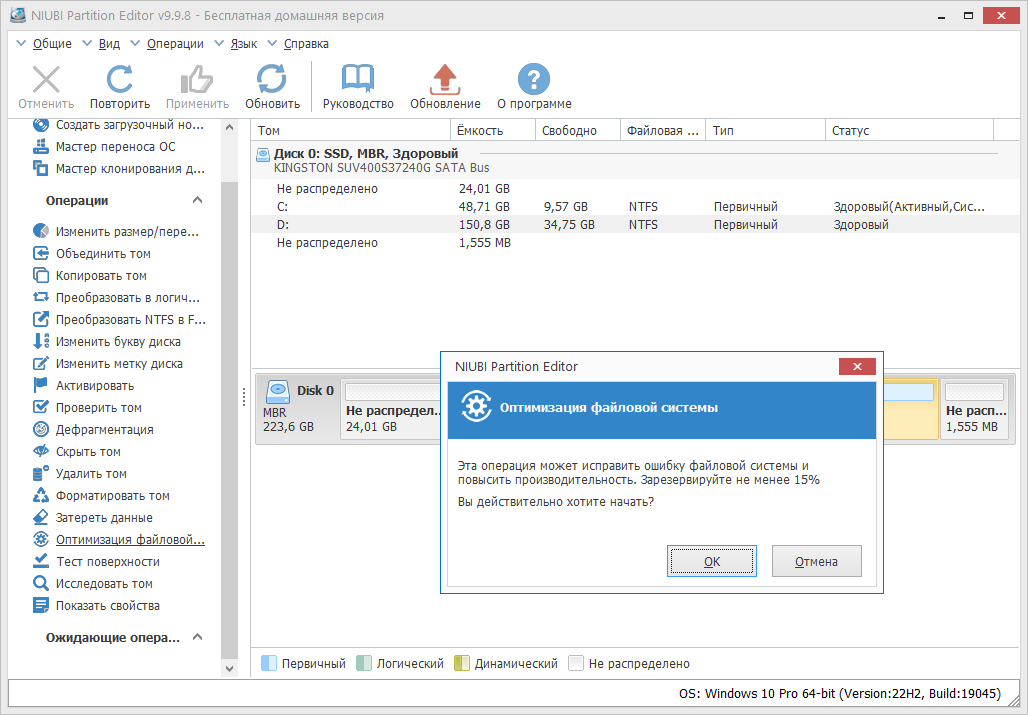This screenshot has width=1028, height=715.
Task: Click the Логический legend color swatch
Action: 364,663
